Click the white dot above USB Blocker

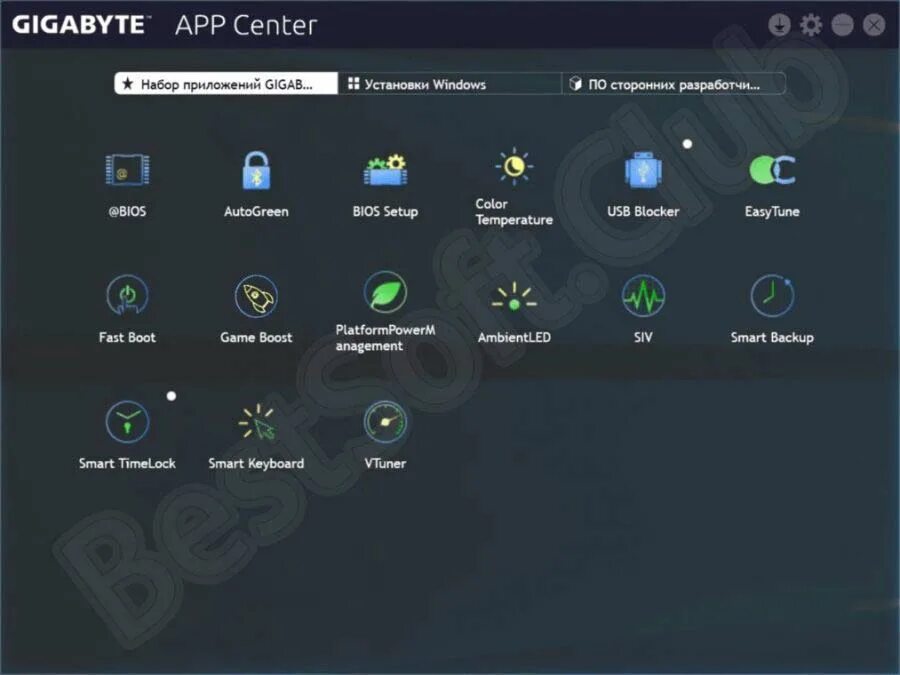coord(687,144)
